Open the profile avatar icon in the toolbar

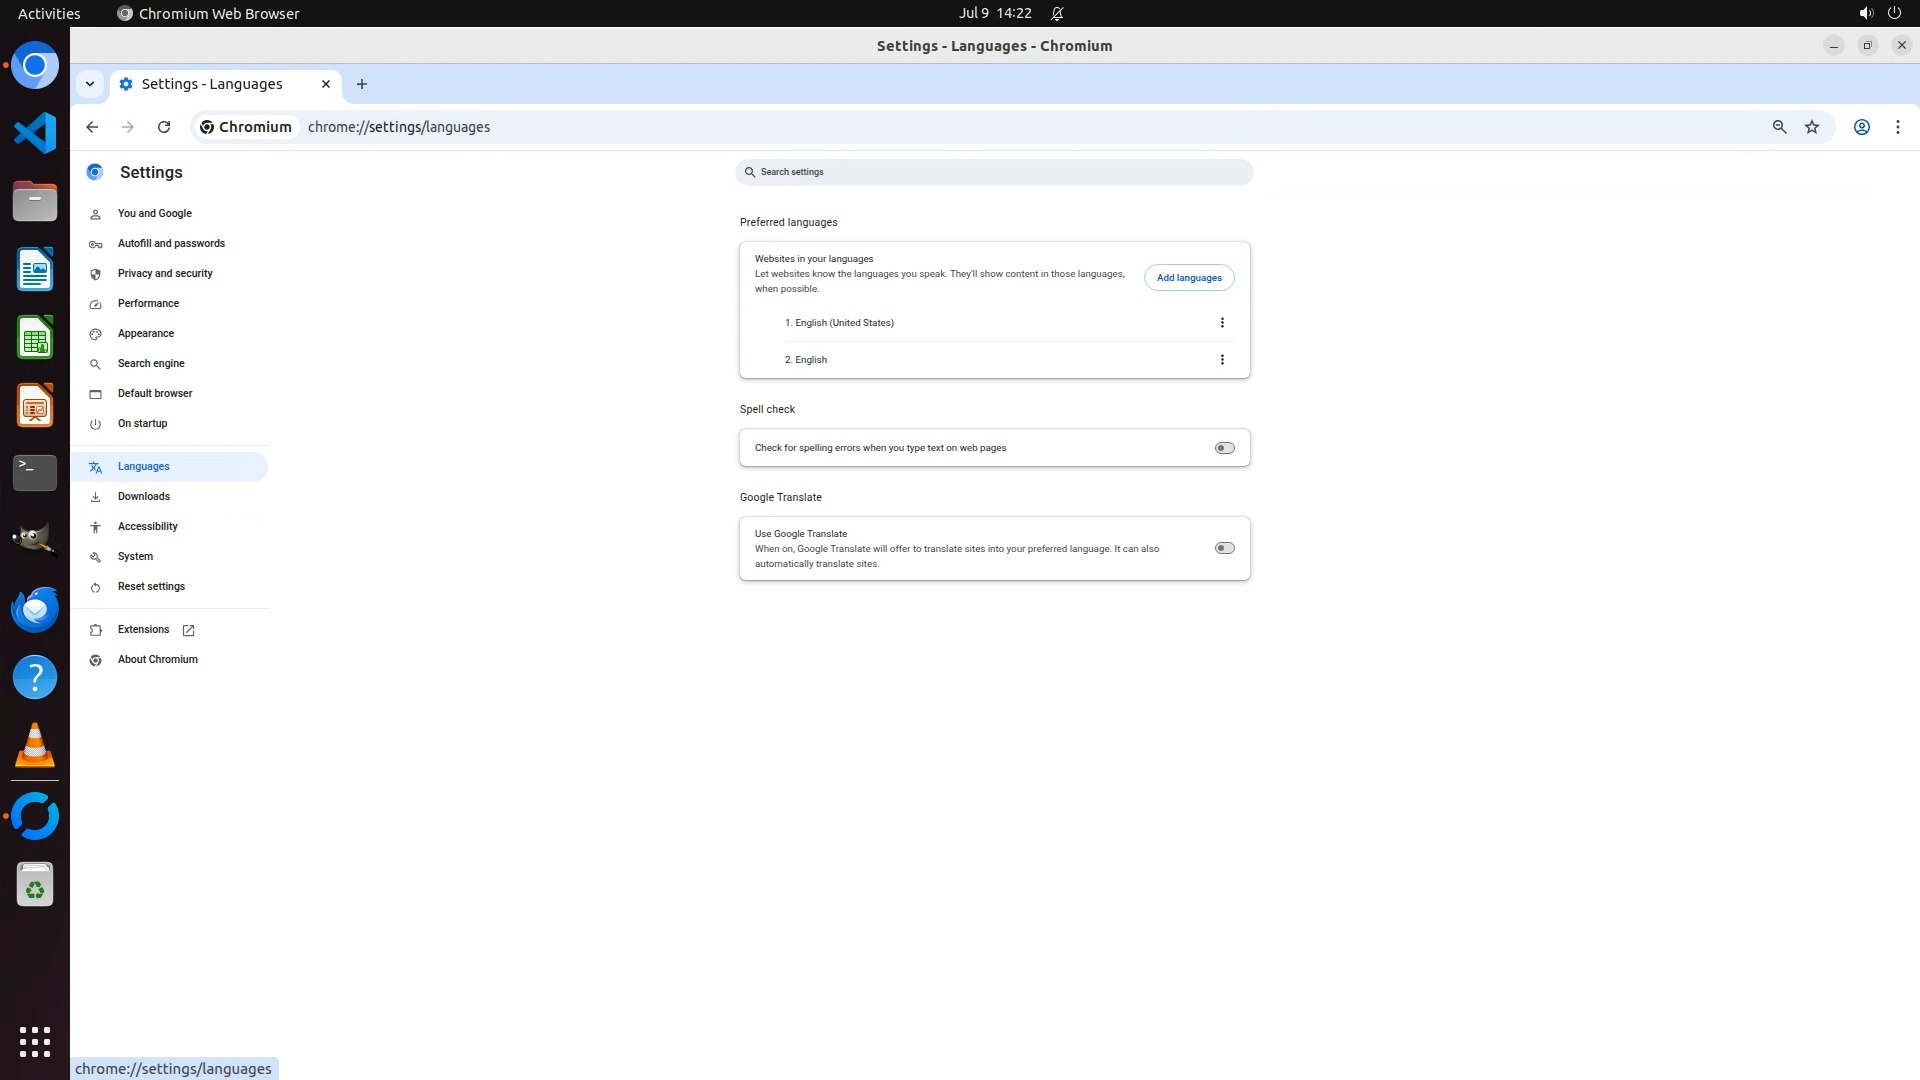[1862, 127]
